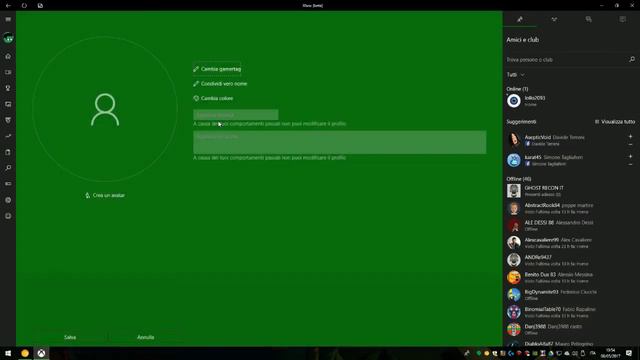Click the disabled location input field
This screenshot has height=360, width=640.
pyautogui.click(x=236, y=115)
